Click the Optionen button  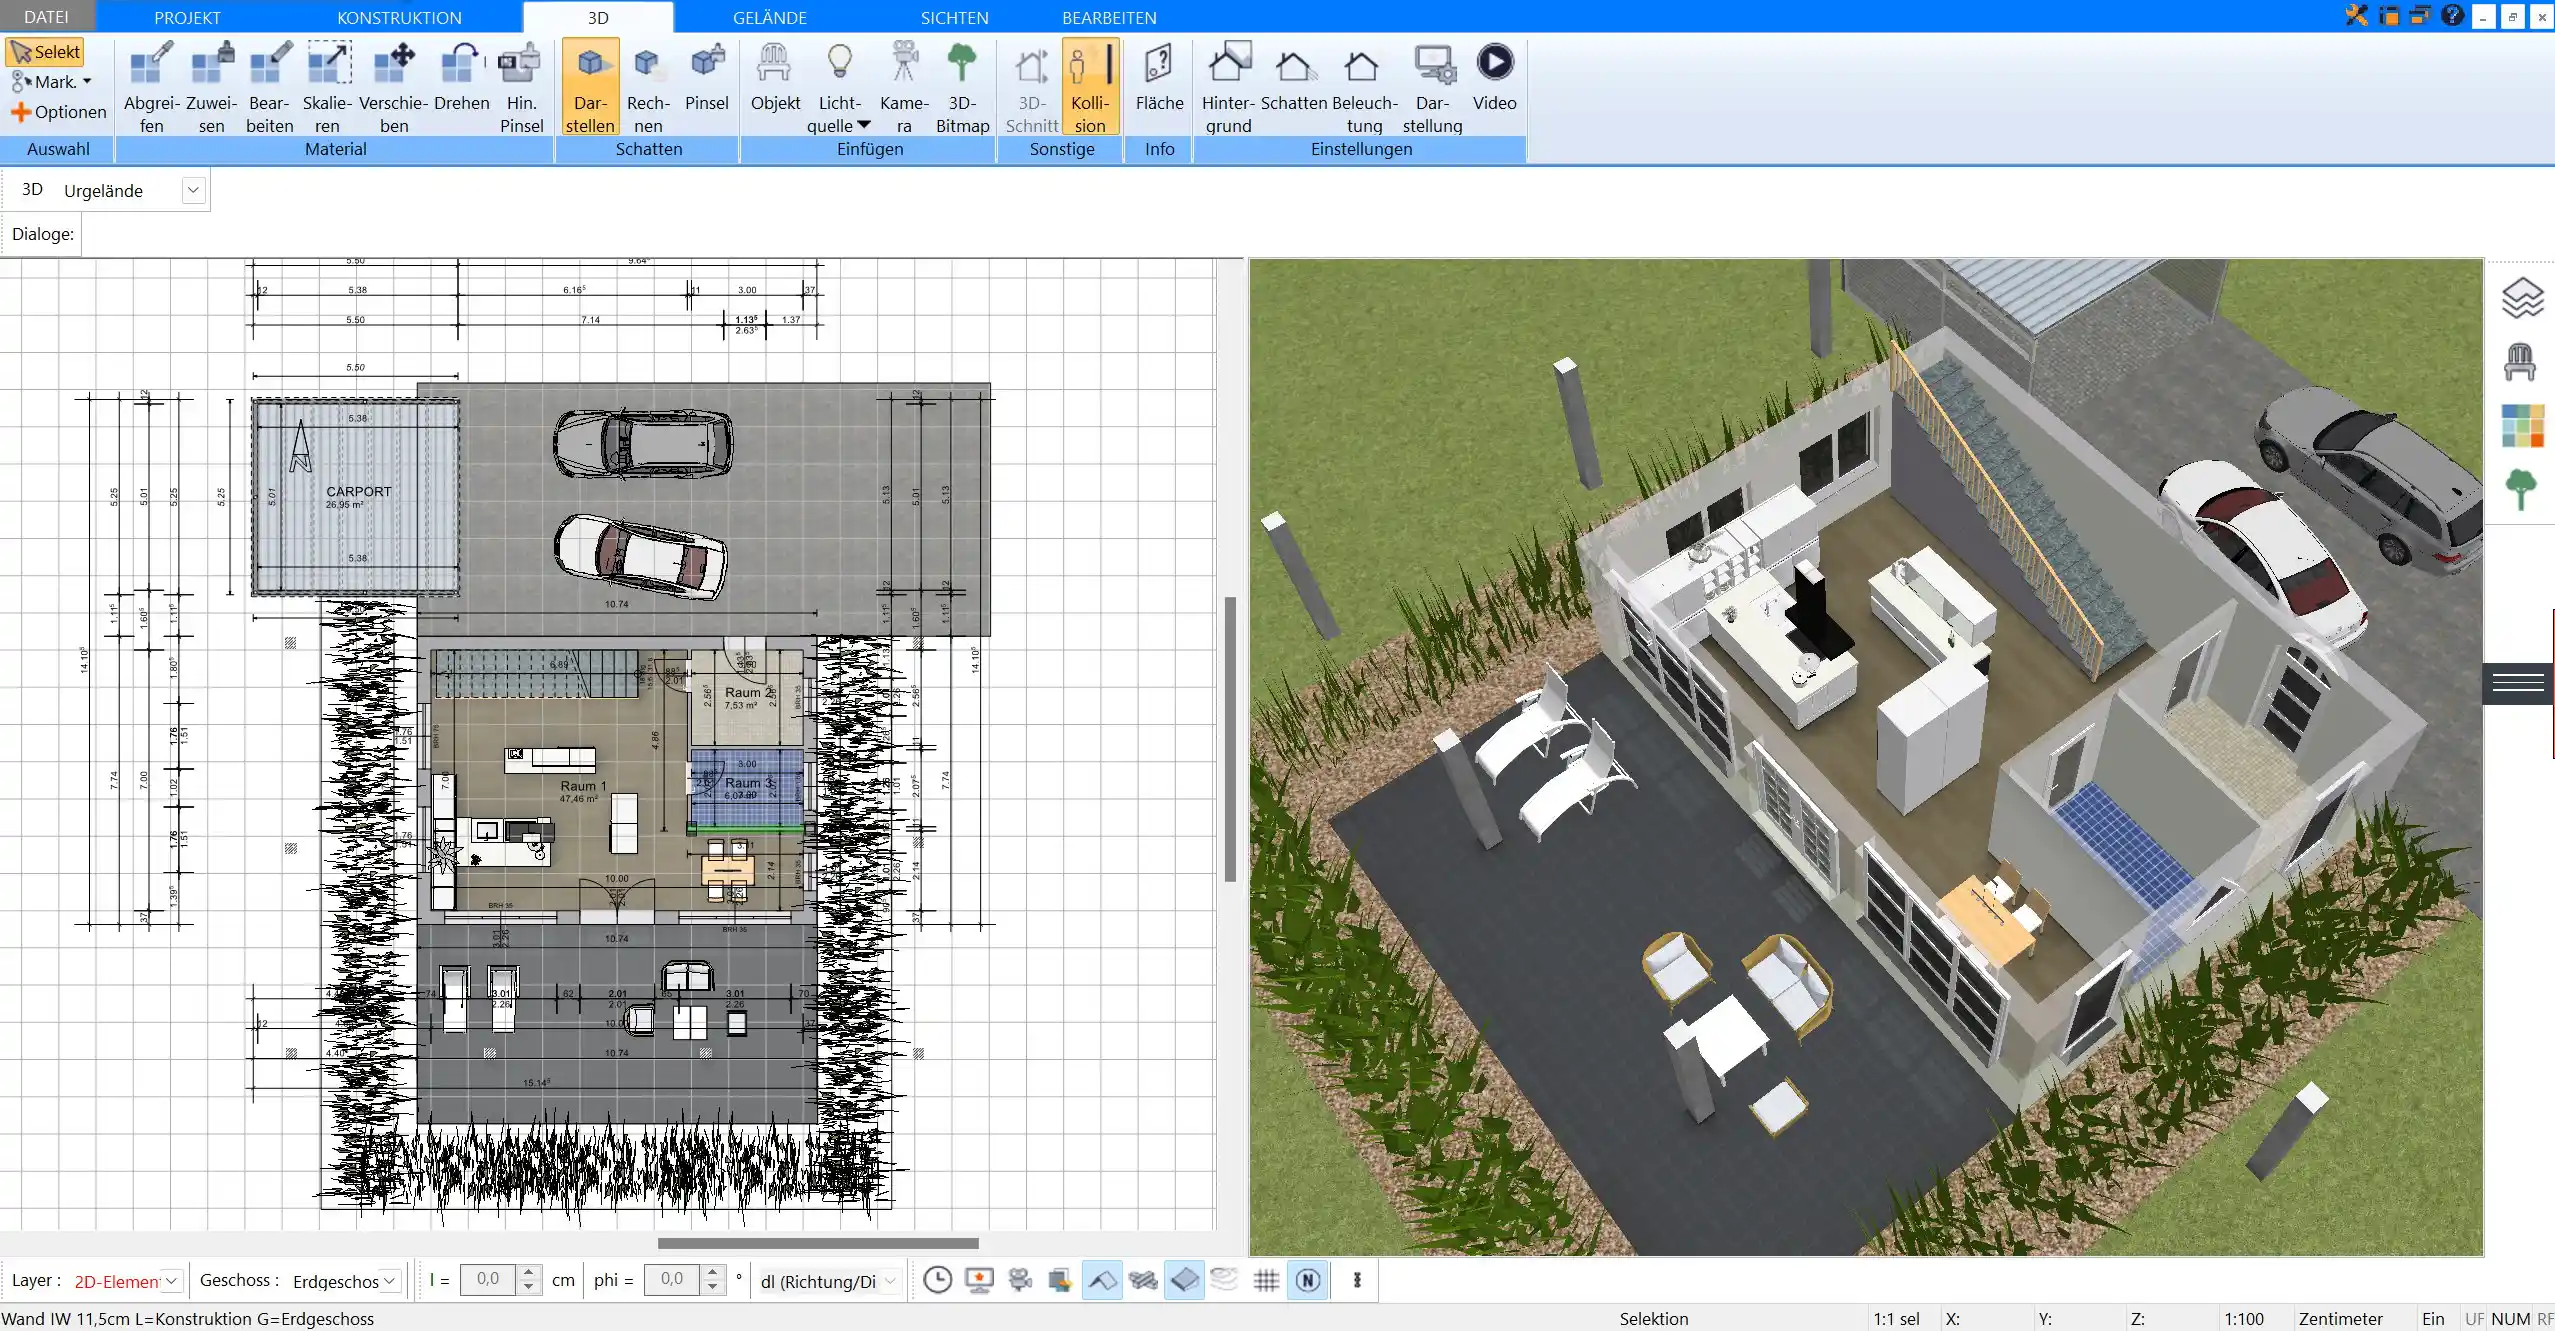click(x=58, y=112)
